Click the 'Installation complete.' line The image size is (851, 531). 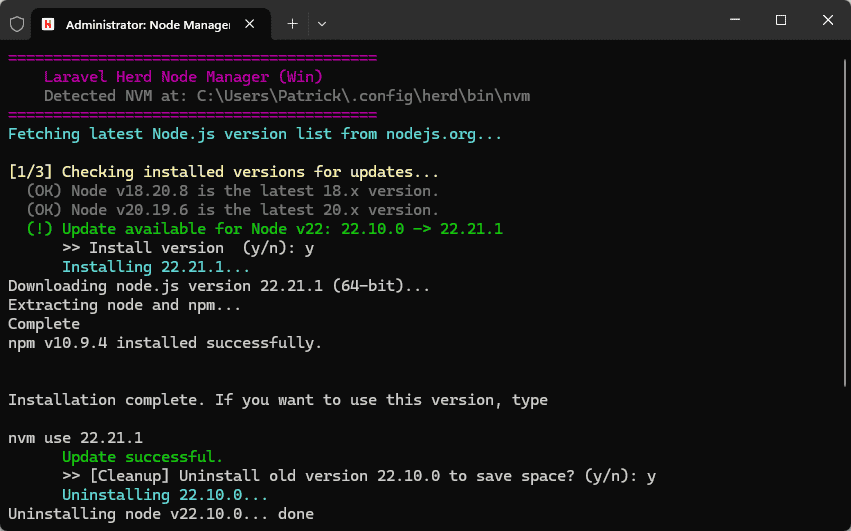pos(278,400)
